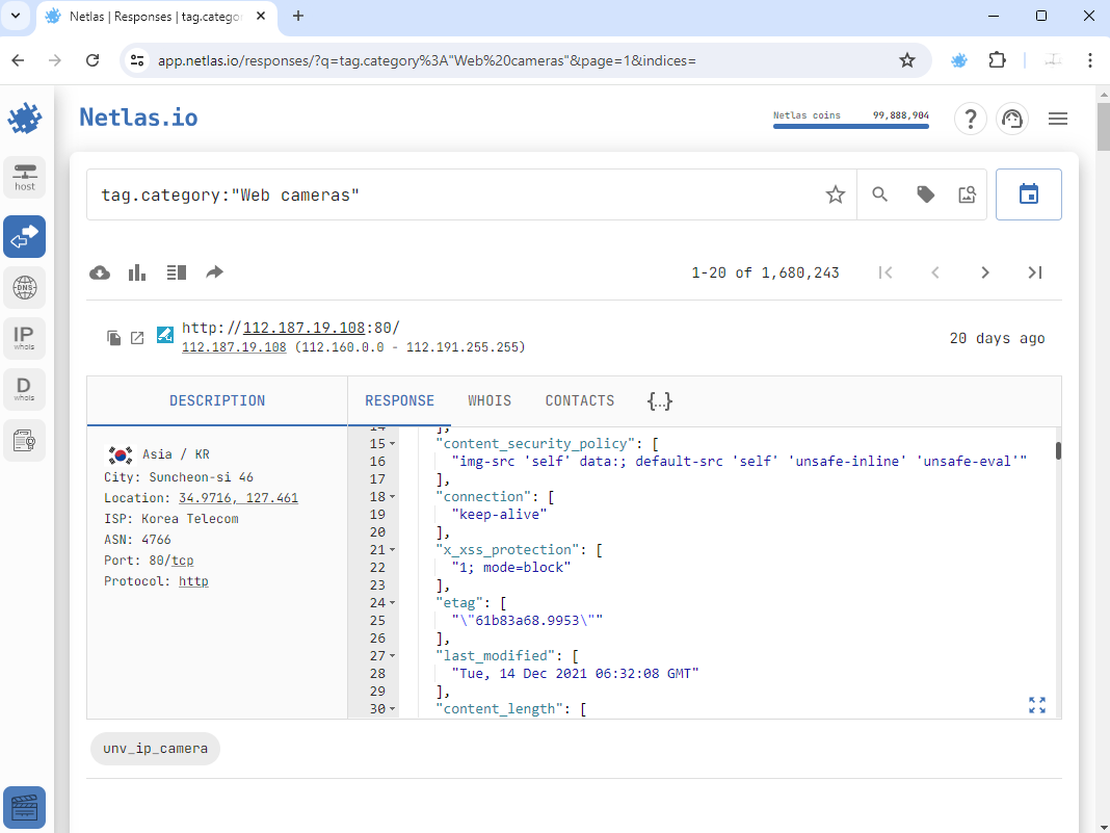Switch to the CONTACTS tab

coord(579,401)
